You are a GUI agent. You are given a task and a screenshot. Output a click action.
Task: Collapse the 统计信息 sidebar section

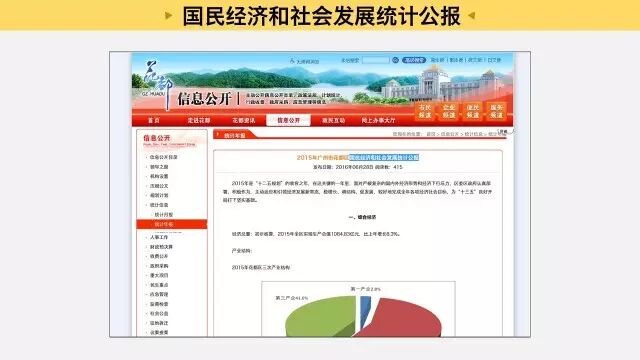click(x=159, y=205)
